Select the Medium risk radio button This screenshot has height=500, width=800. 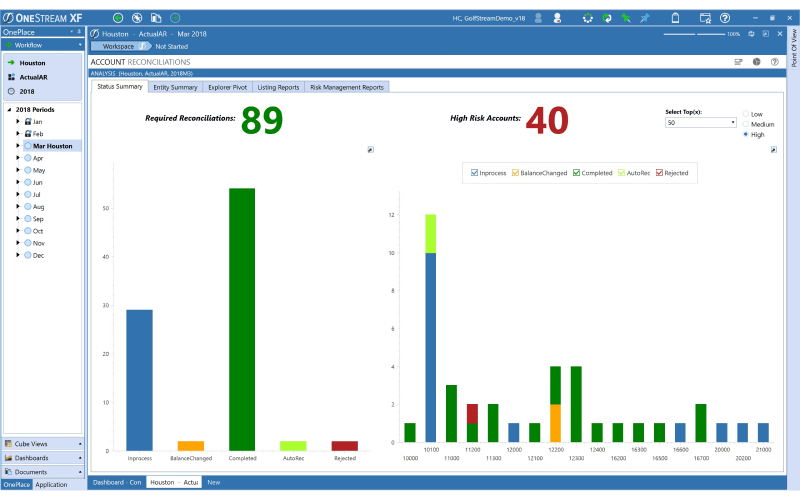[x=745, y=124]
